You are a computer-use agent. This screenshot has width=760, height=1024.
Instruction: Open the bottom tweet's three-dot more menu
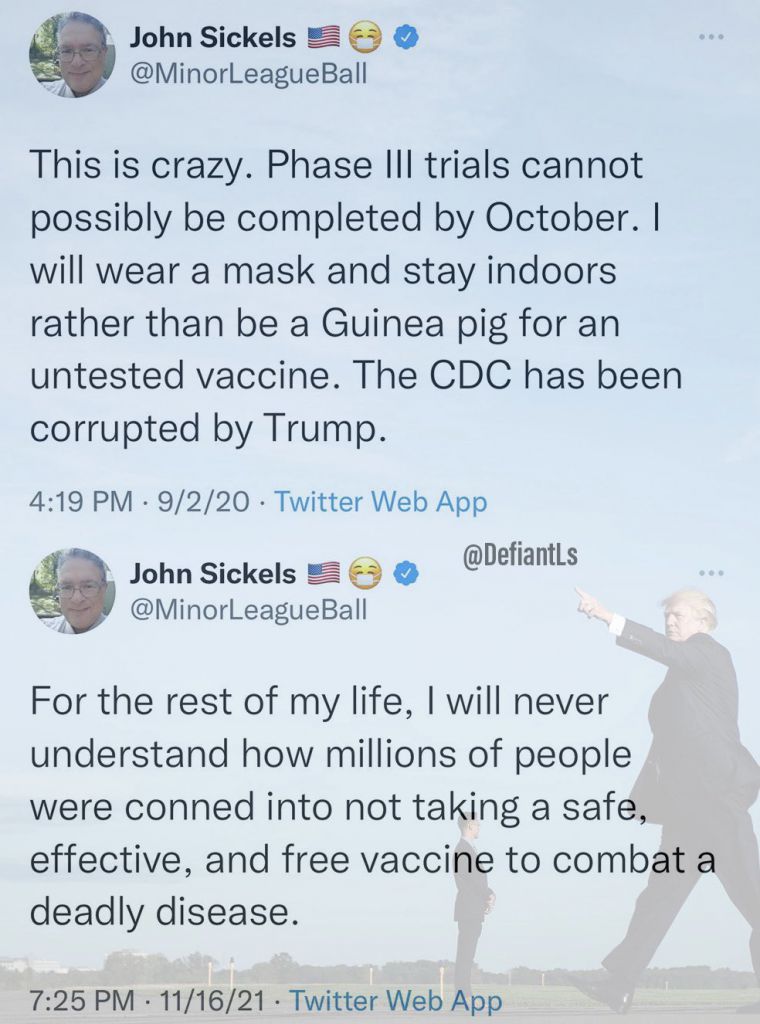[710, 573]
